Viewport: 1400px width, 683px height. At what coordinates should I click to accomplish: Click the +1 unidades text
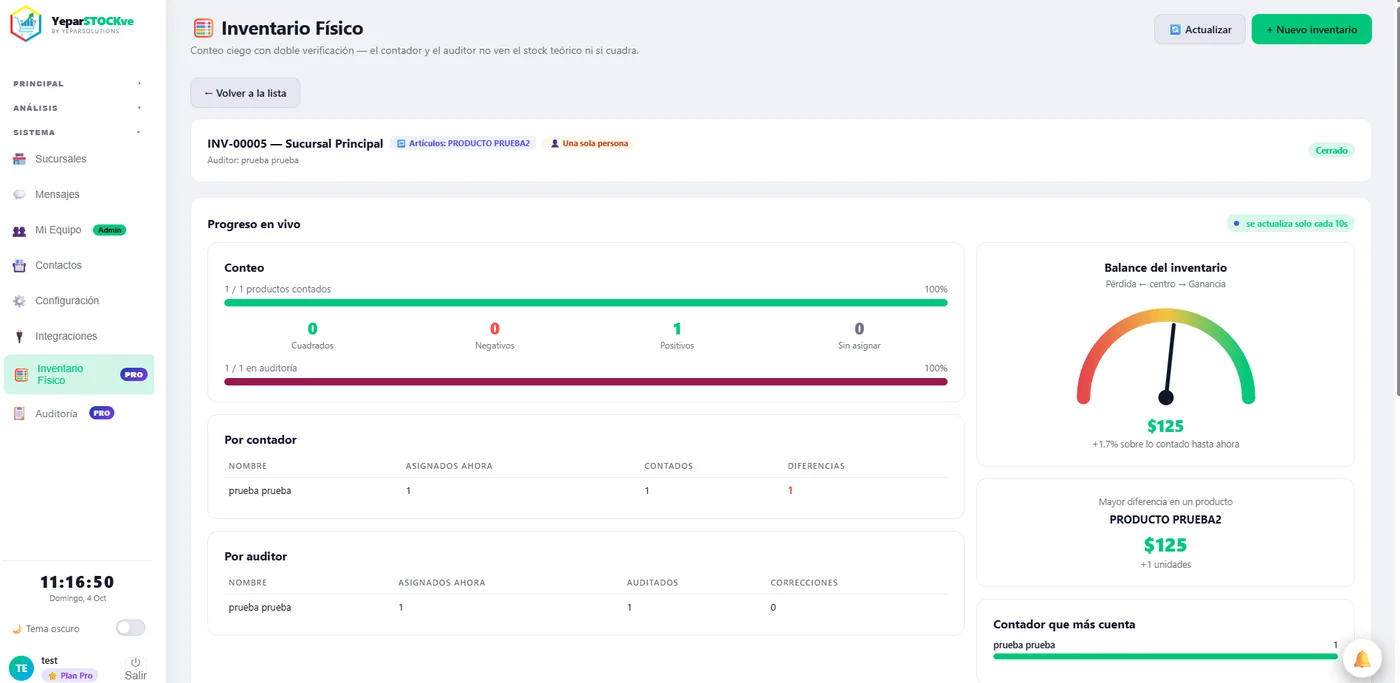(1165, 565)
